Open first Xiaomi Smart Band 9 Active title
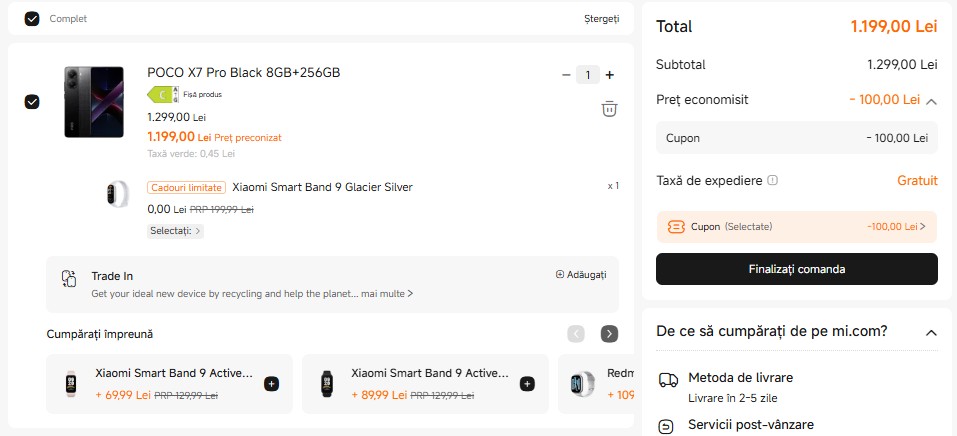 (174, 373)
